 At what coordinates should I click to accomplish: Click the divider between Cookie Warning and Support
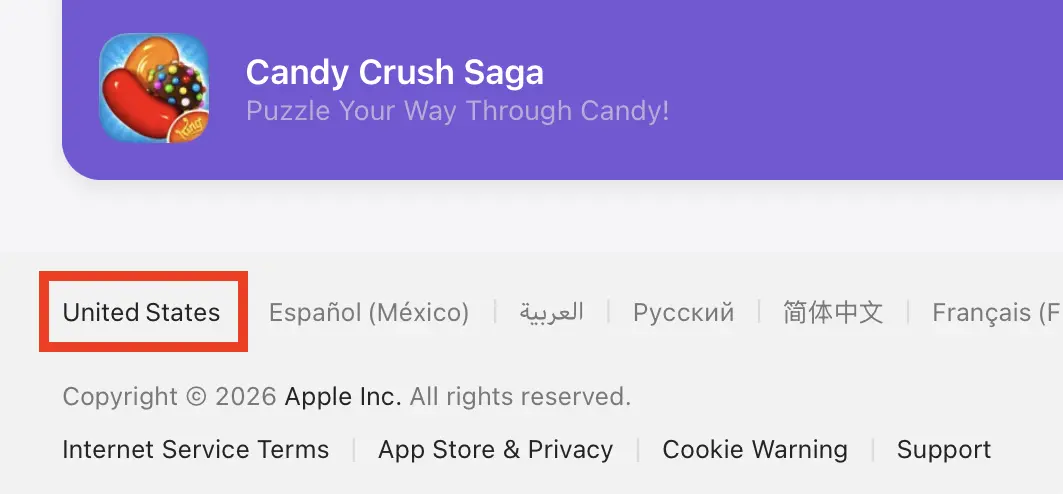pyautogui.click(x=873, y=450)
